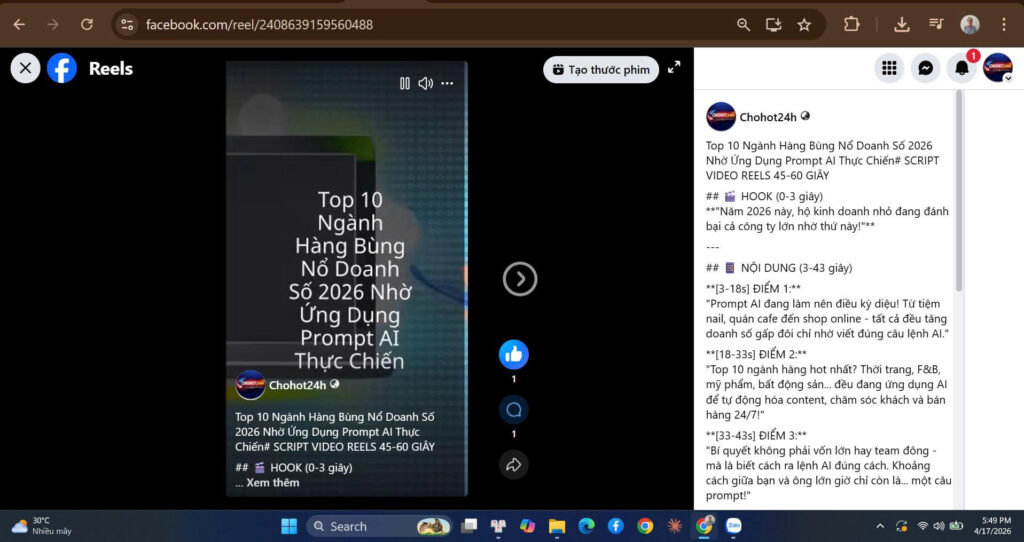Image resolution: width=1024 pixels, height=542 pixels.
Task: Open the weather widget showing 30°C
Action: tap(42, 526)
